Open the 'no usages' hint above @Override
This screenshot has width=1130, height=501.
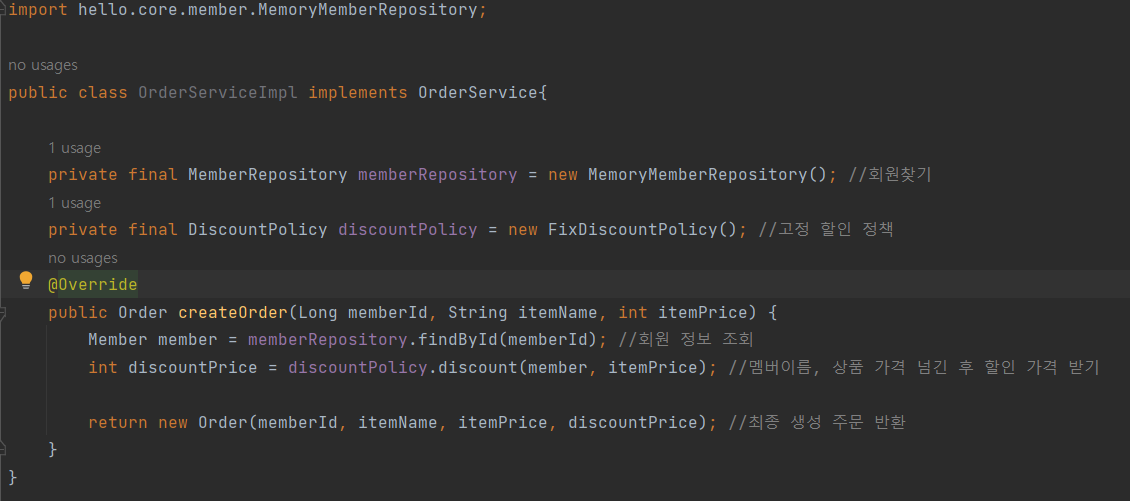pos(83,257)
